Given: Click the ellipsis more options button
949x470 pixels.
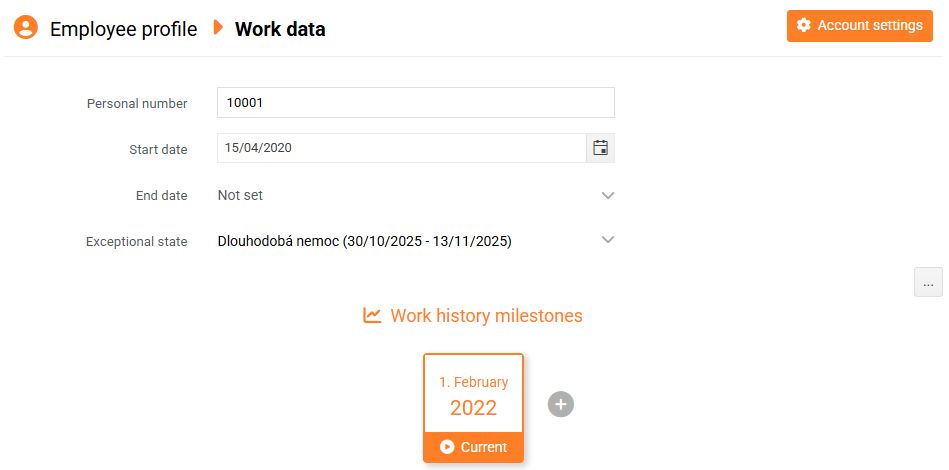Looking at the screenshot, I should click(x=928, y=283).
